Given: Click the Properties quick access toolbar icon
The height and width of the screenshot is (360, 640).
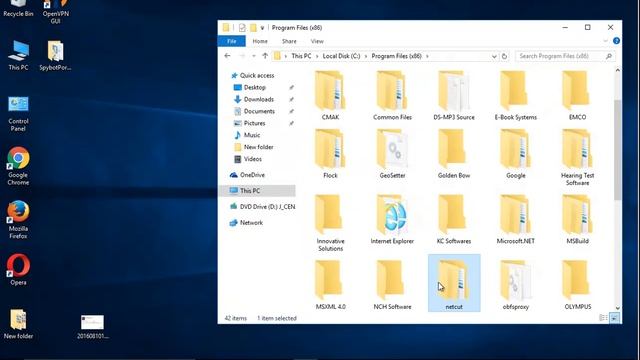Looking at the screenshot, I should pyautogui.click(x=242, y=27).
